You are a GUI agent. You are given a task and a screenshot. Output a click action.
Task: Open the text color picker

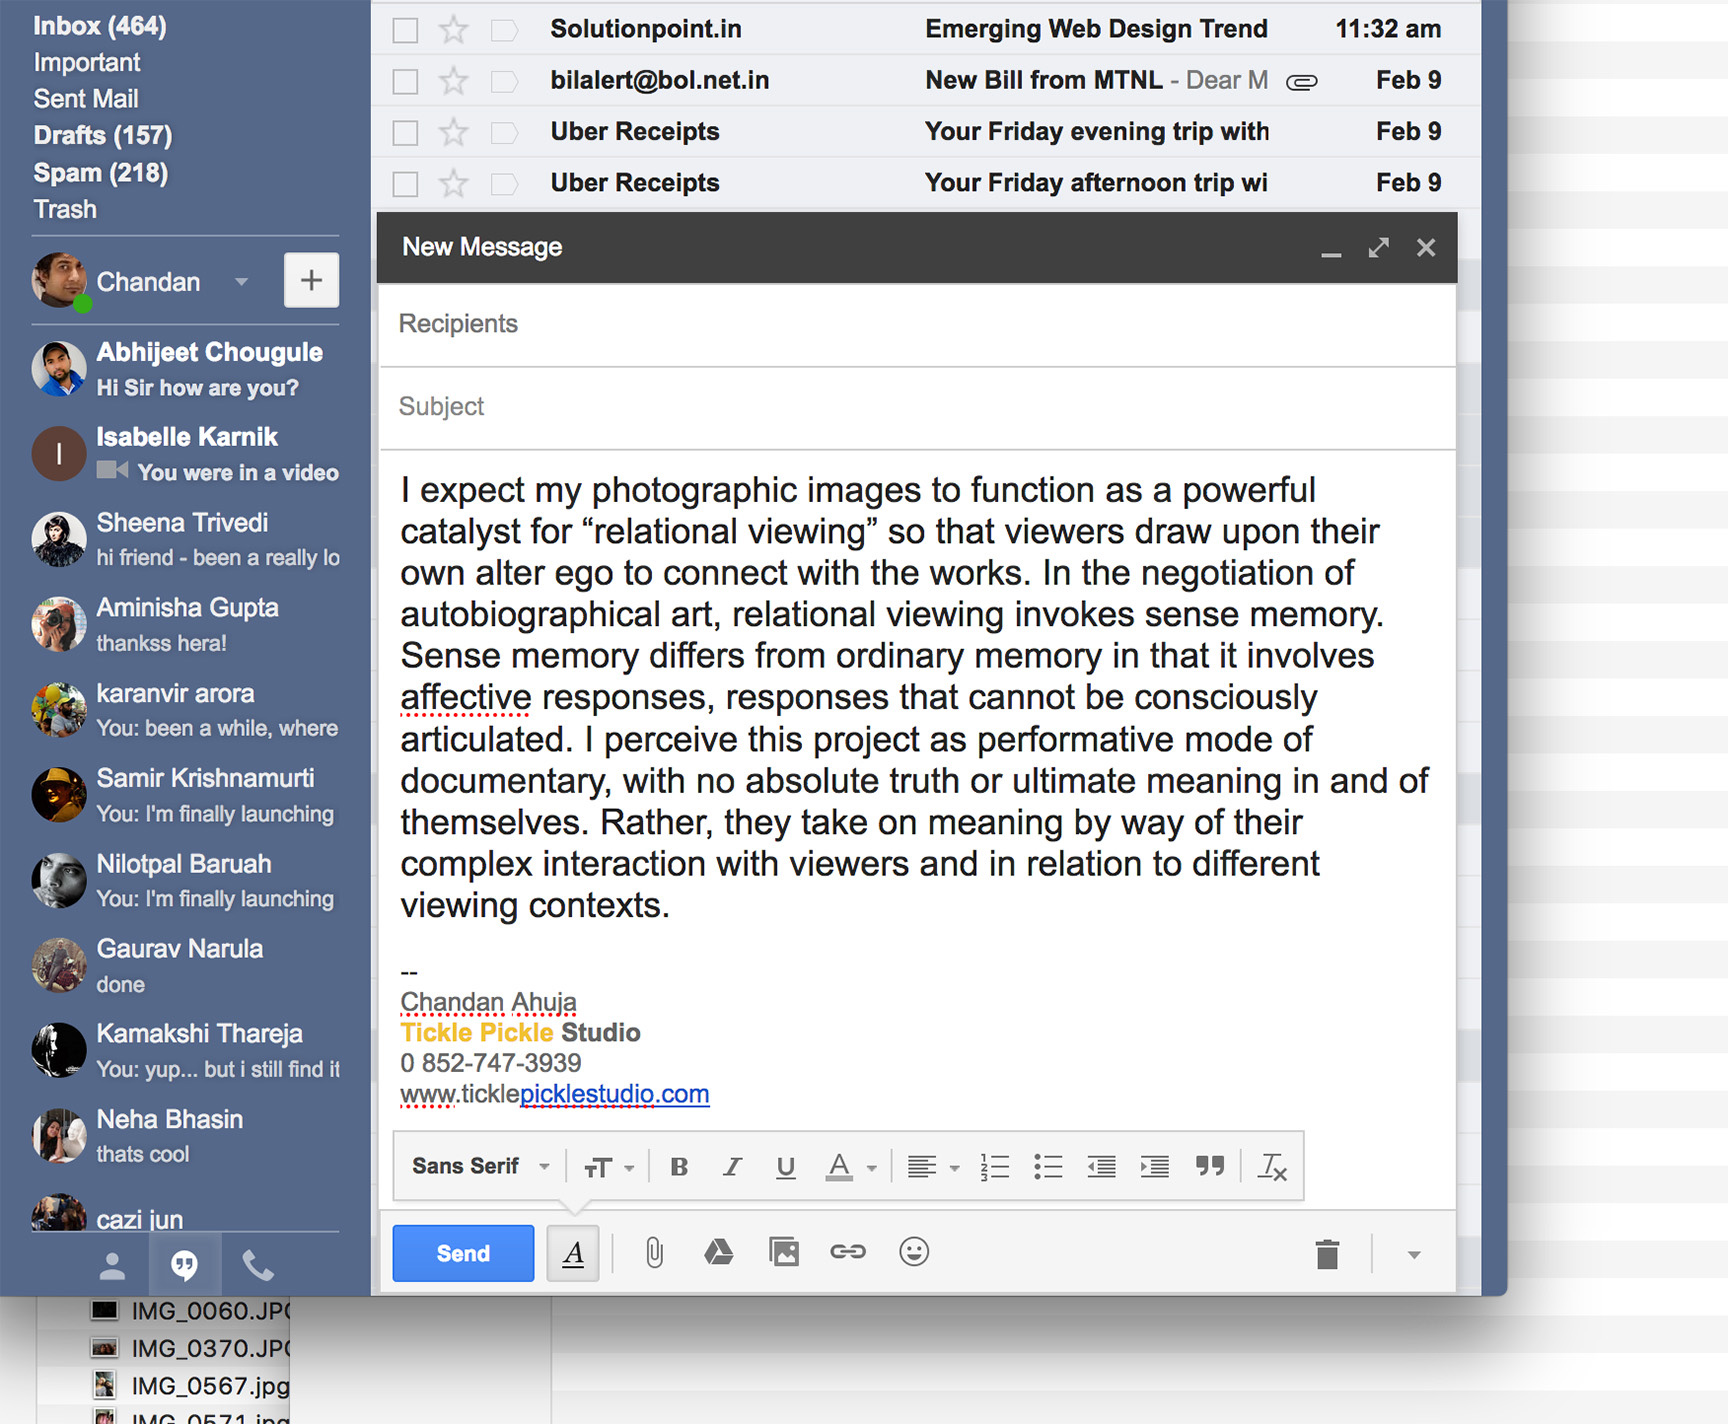(x=850, y=1167)
